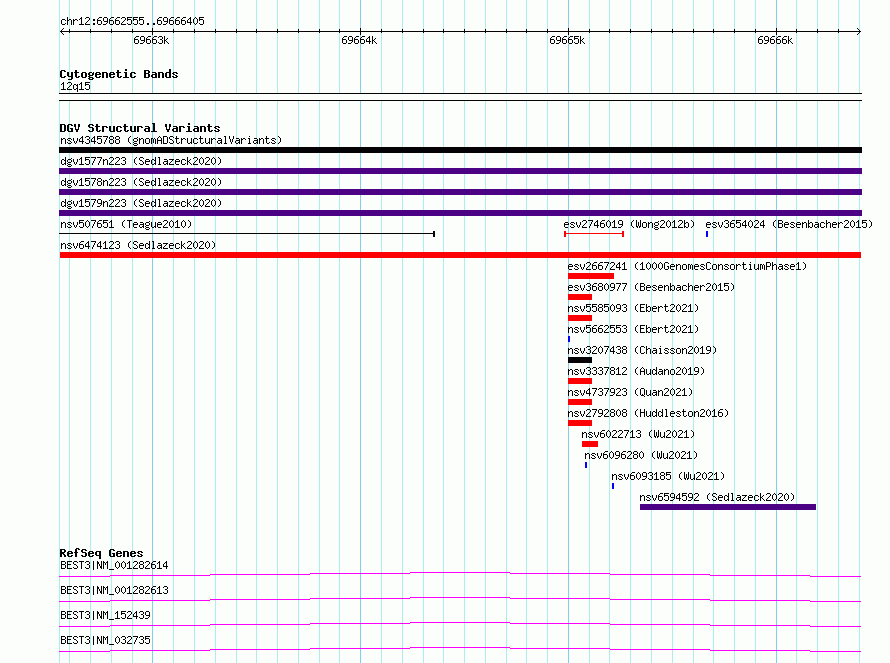Open label nsv6594592 (Sedlazeck2020)
890x663 pixels.
[717, 497]
